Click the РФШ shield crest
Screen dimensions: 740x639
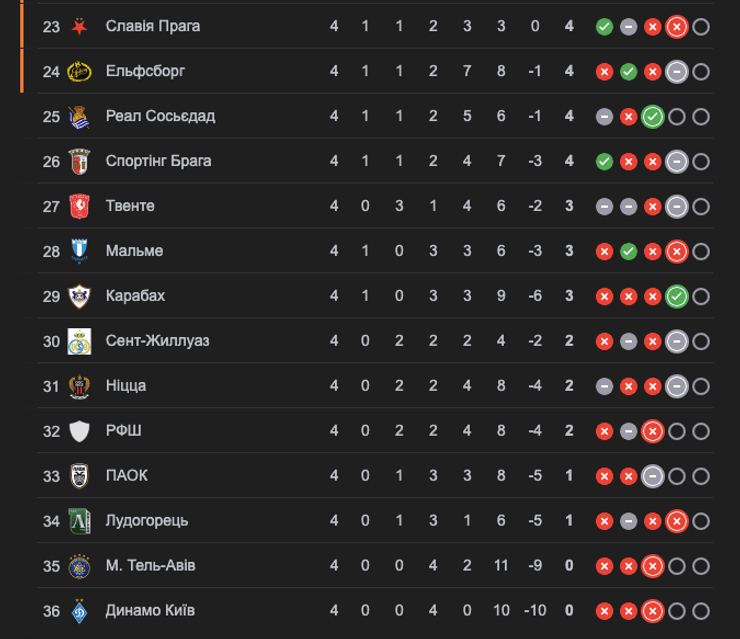coord(79,431)
